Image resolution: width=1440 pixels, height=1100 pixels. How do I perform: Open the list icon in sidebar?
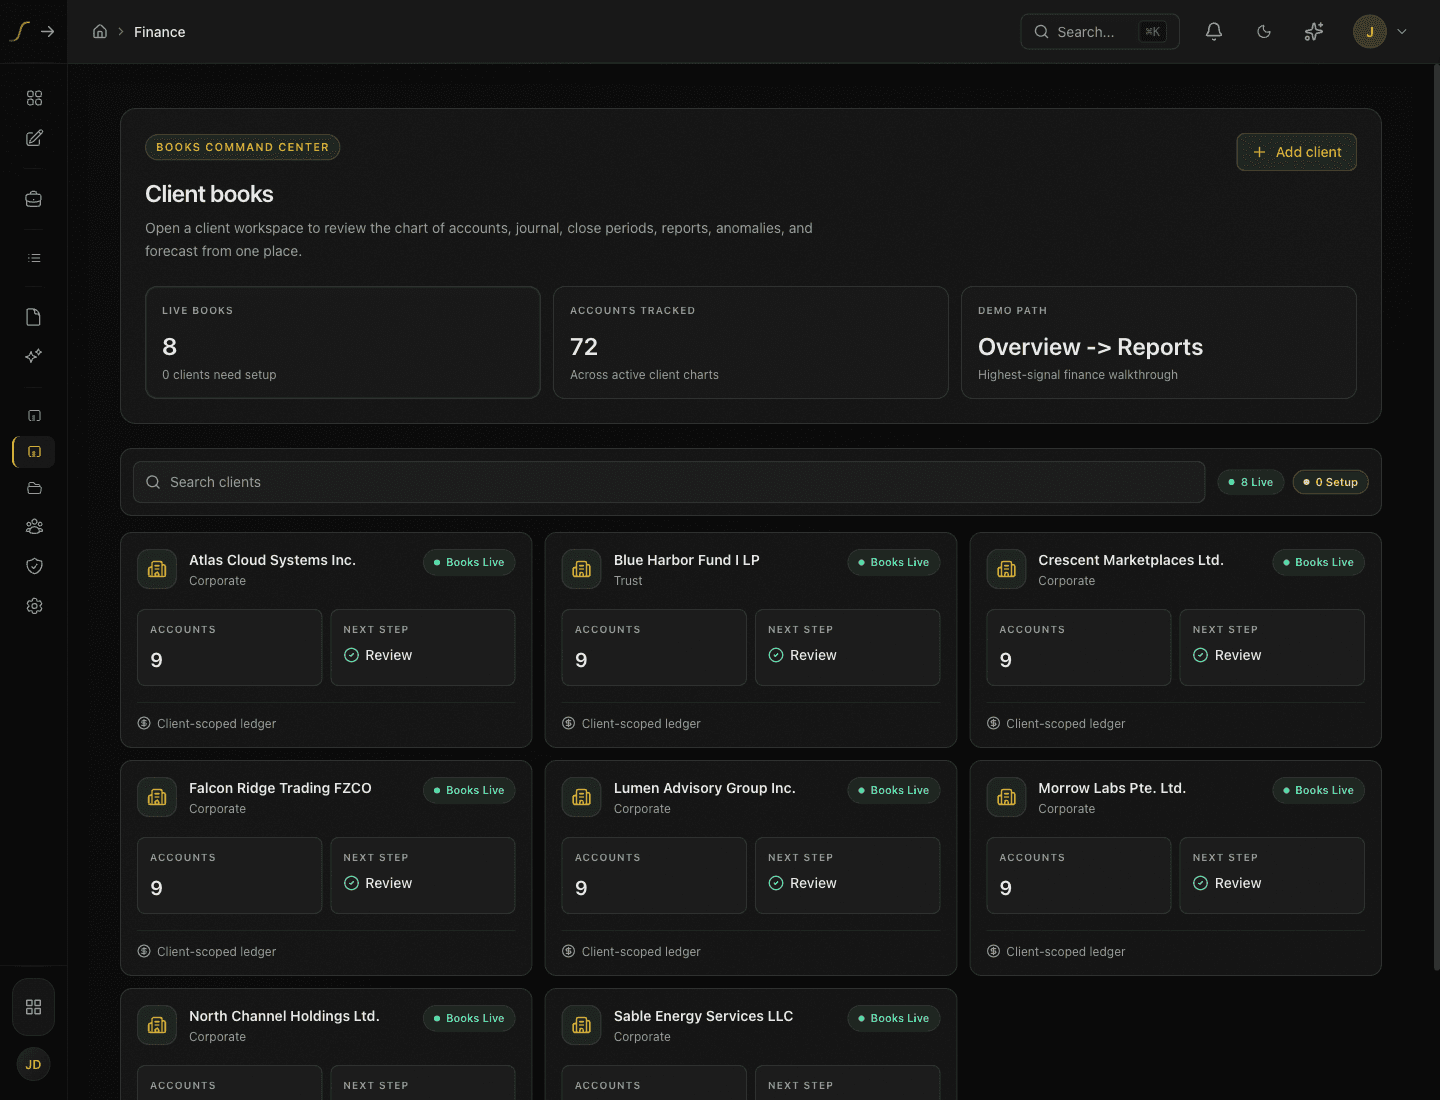(34, 258)
